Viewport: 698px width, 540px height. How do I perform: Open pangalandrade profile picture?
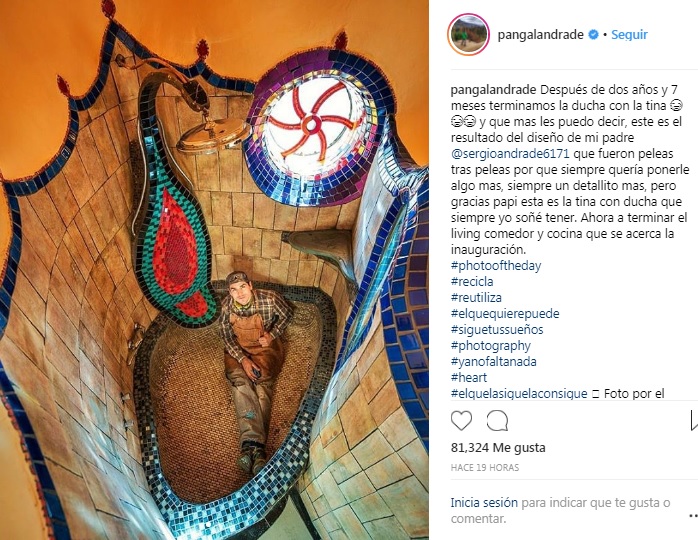click(x=468, y=34)
